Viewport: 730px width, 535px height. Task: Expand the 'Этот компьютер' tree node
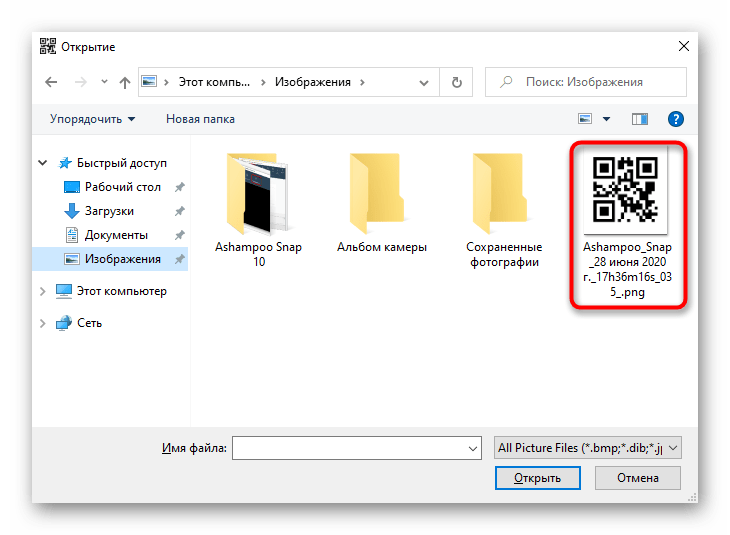(x=42, y=291)
